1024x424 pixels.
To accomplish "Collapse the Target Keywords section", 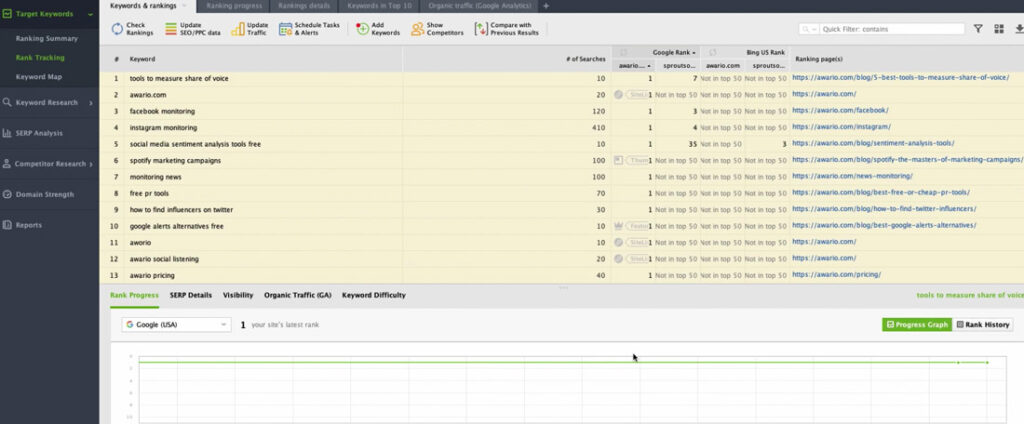I will tap(90, 14).
